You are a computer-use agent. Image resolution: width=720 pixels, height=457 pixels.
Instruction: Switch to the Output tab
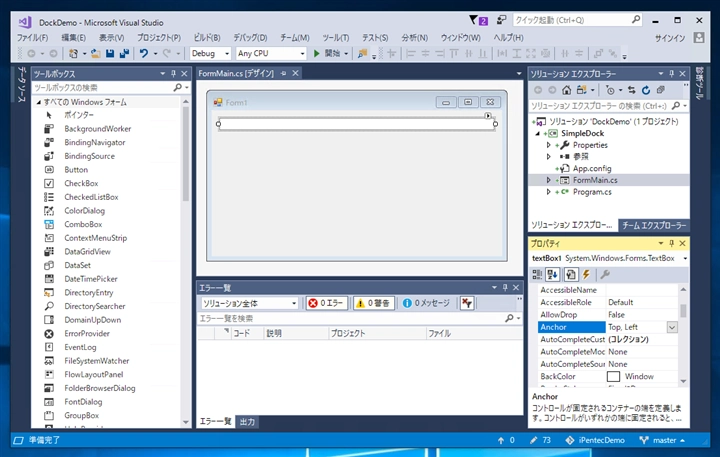[x=247, y=422]
